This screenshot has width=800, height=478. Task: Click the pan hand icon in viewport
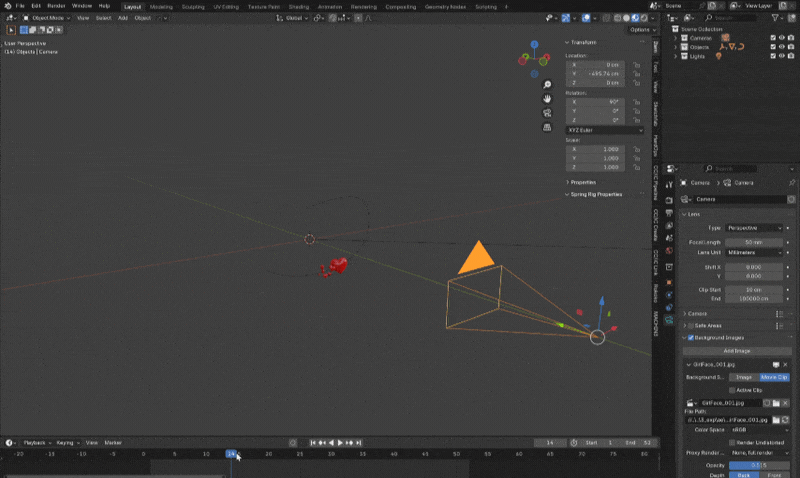click(547, 99)
